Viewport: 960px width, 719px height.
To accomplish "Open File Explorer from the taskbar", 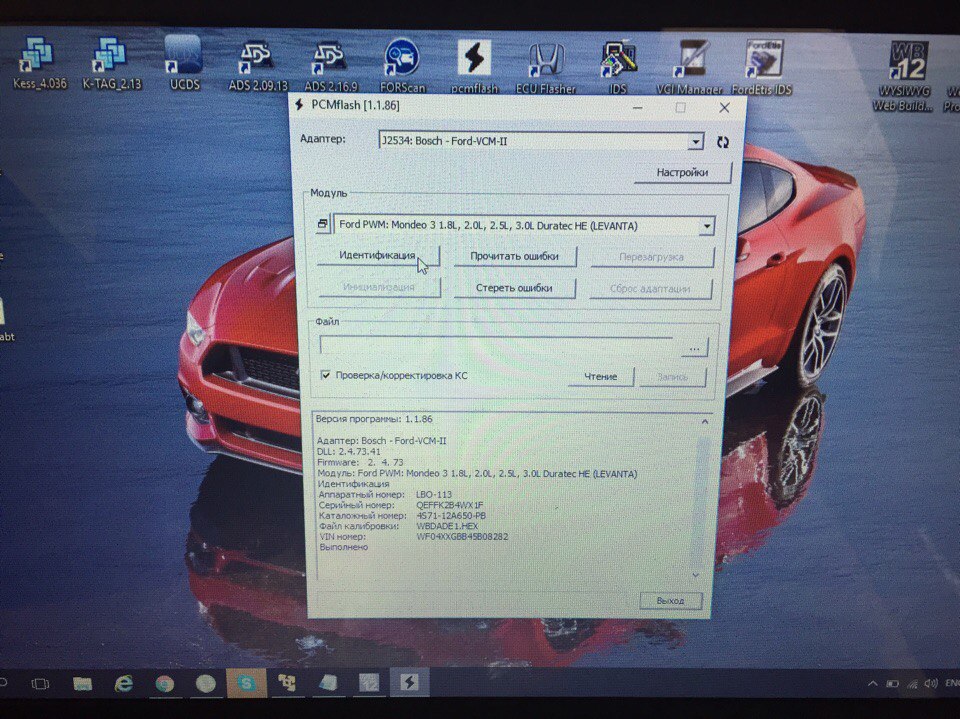I will click(83, 683).
